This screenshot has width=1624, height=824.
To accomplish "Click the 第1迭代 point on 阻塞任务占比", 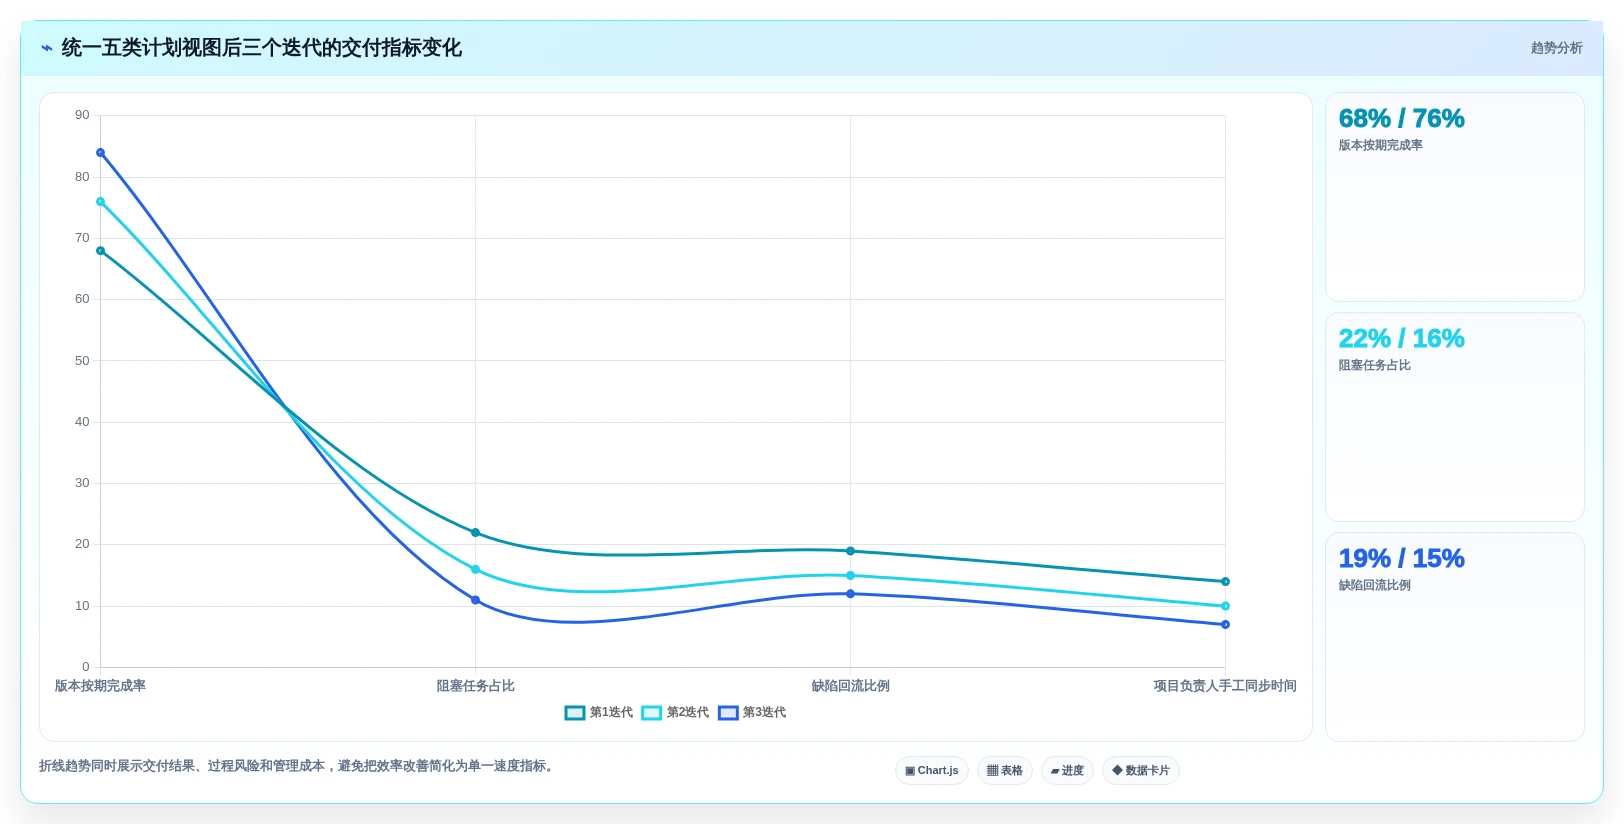I will tap(475, 533).
